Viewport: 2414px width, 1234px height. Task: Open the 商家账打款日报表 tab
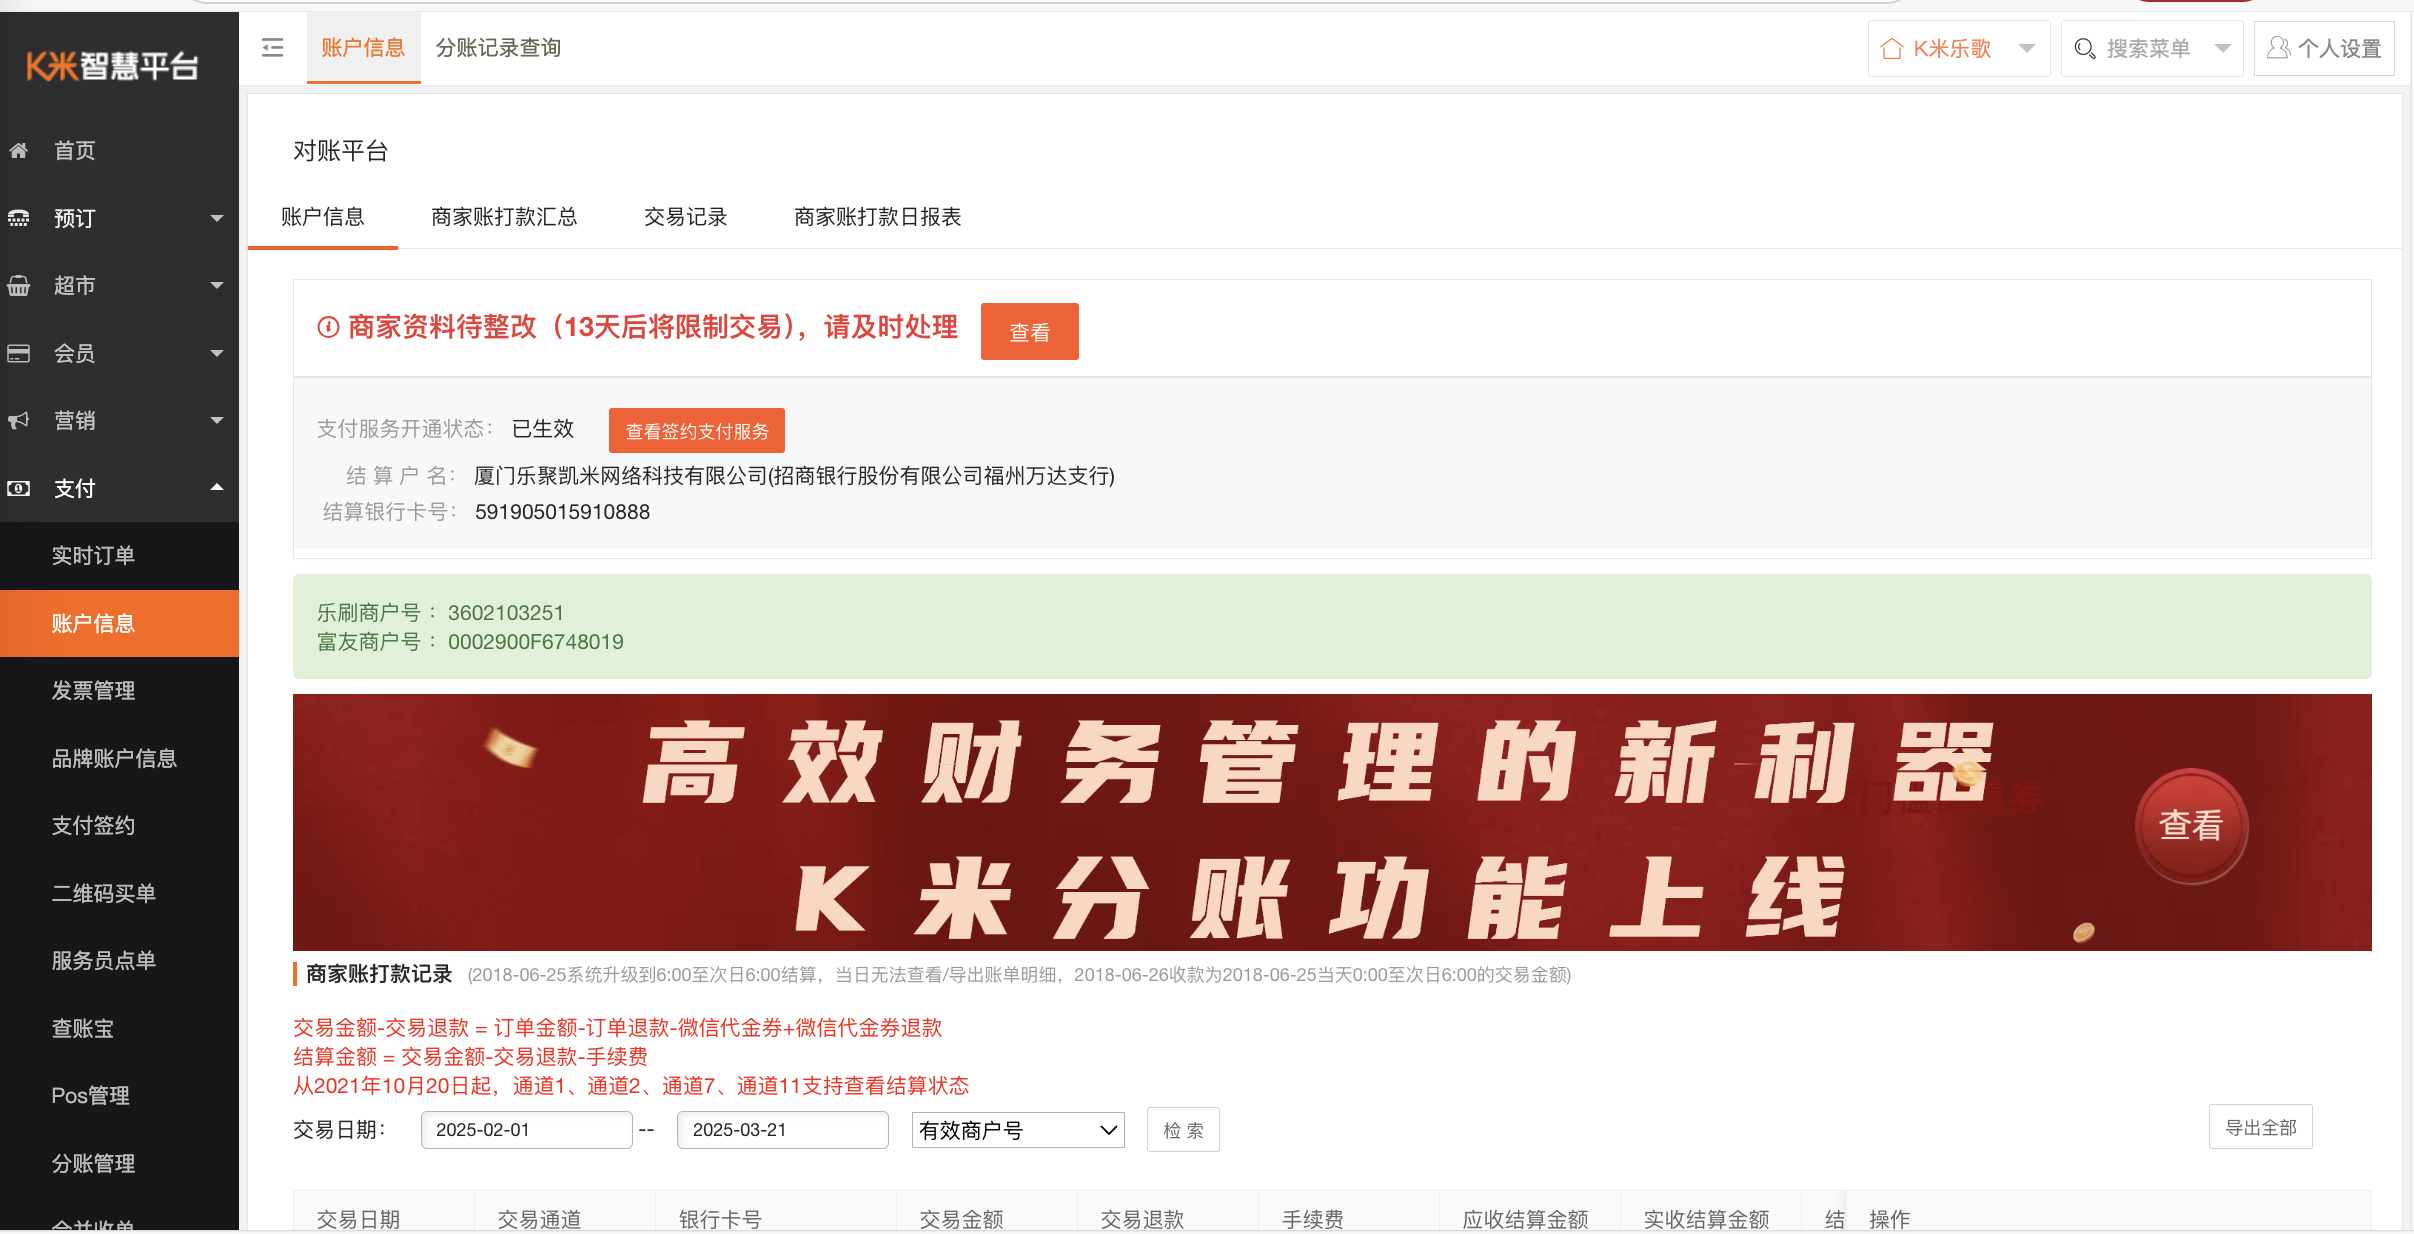tap(877, 217)
